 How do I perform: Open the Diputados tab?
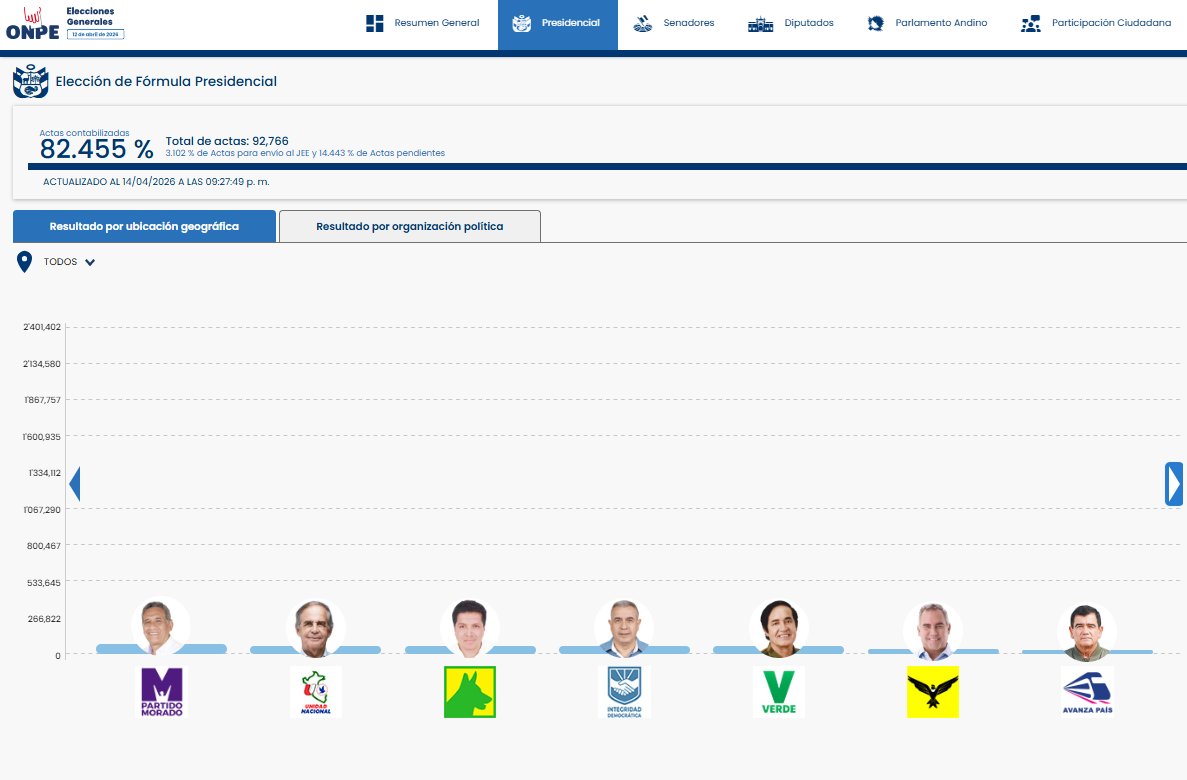(790, 23)
